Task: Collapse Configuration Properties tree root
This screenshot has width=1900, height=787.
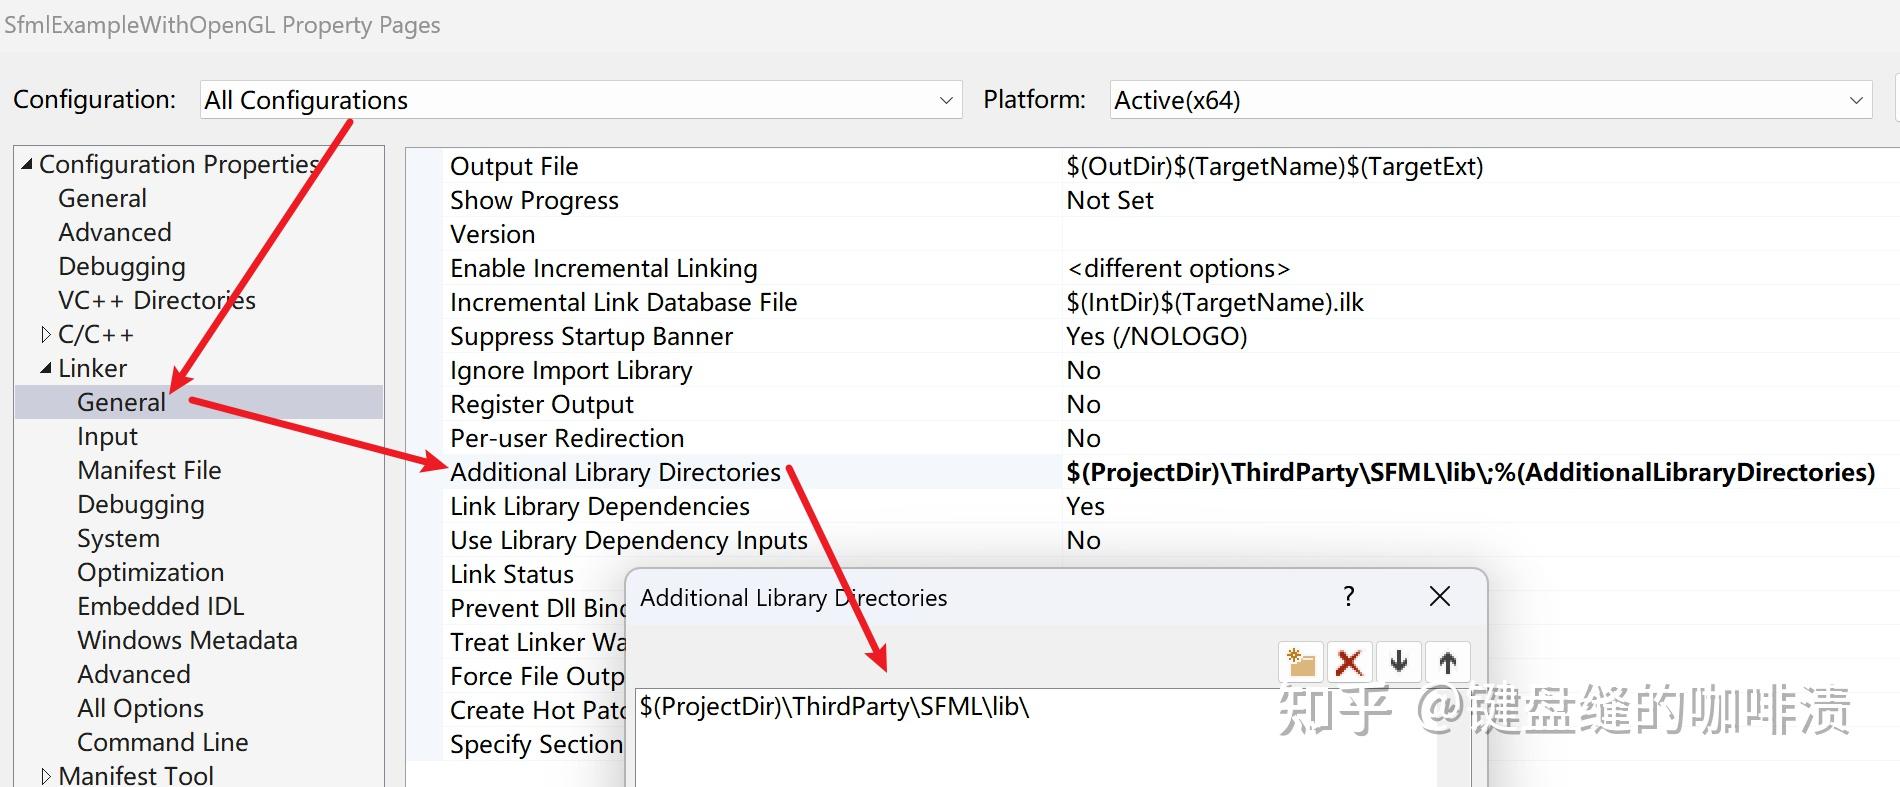Action: [x=27, y=164]
